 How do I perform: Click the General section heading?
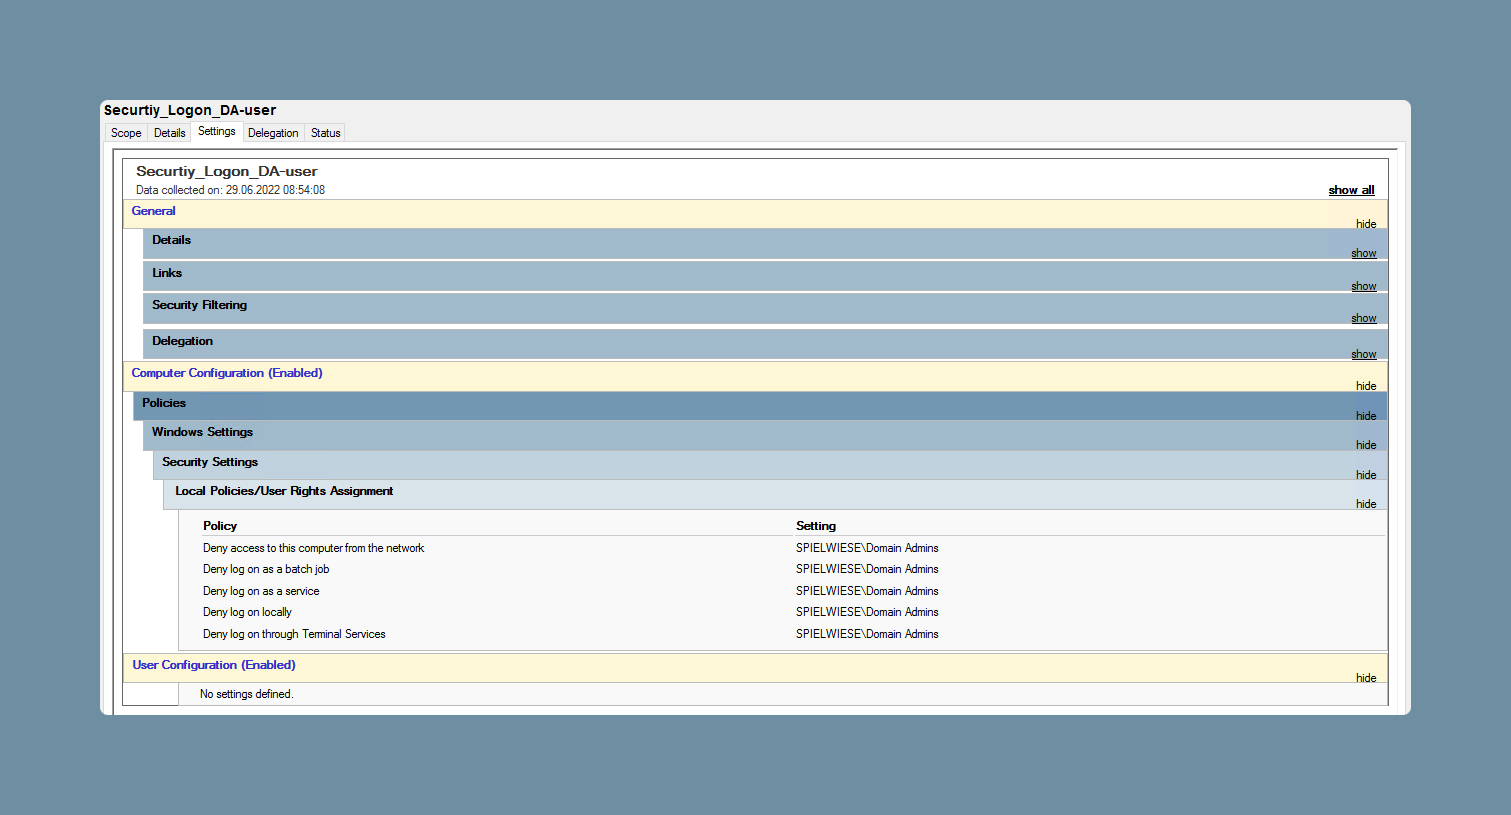[x=153, y=211]
